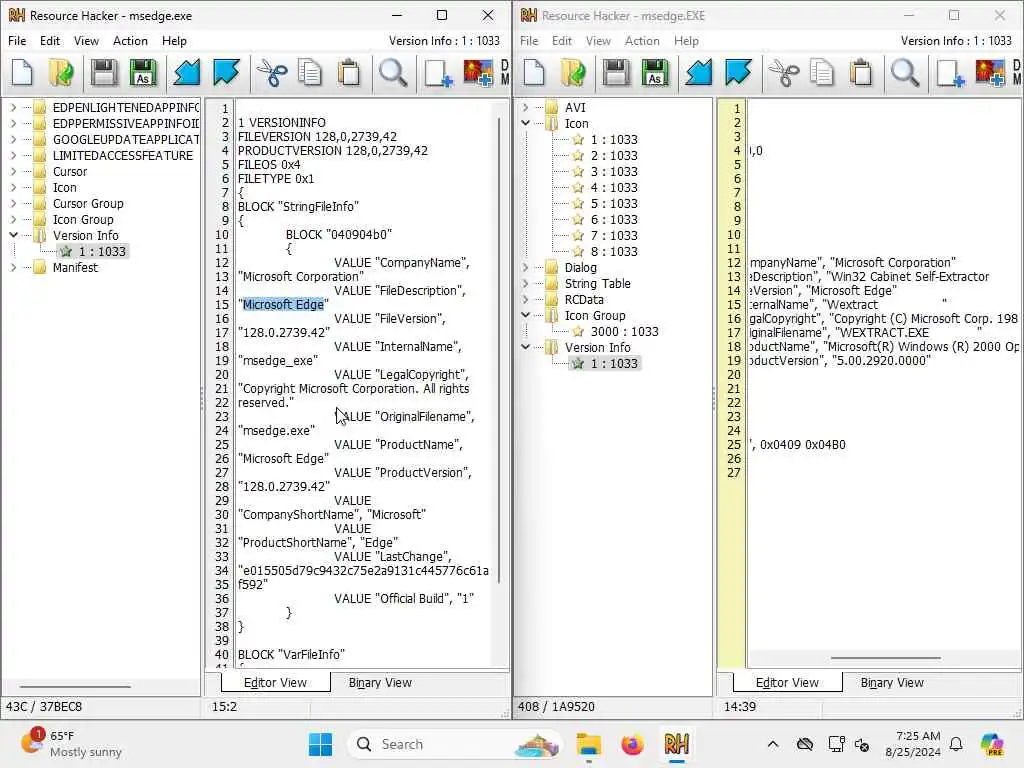Click Save icon in msedge.EXE right window

616,72
